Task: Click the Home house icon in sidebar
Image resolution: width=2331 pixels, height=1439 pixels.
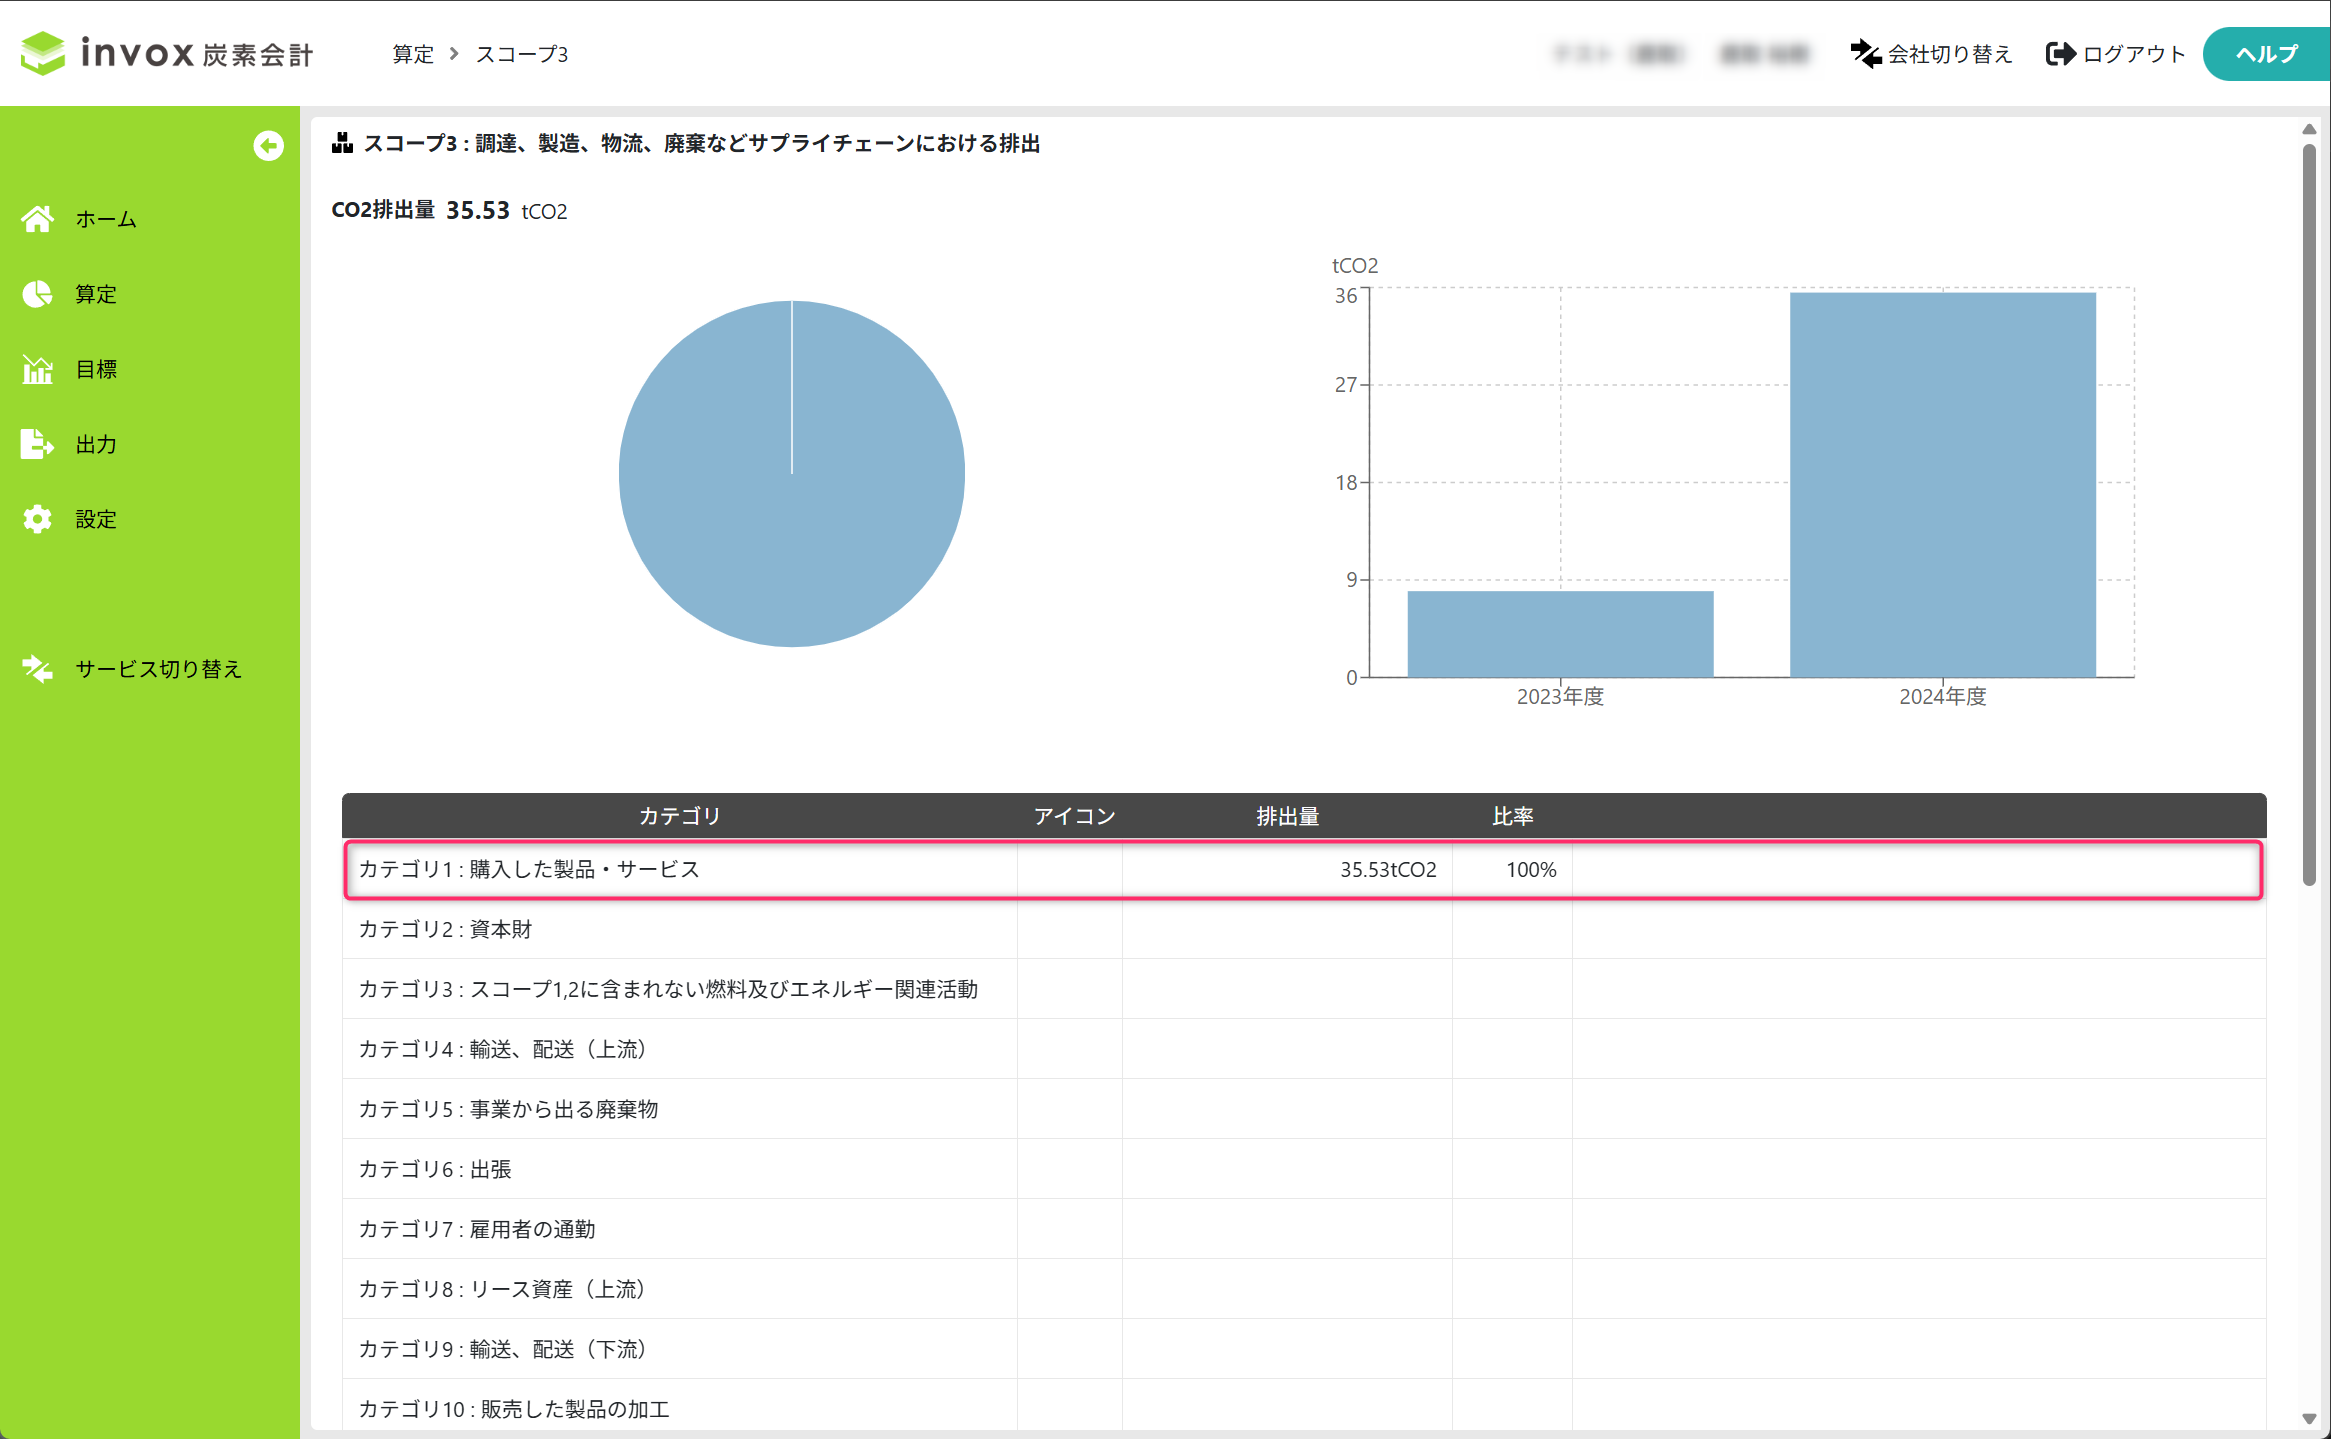Action: 38,219
